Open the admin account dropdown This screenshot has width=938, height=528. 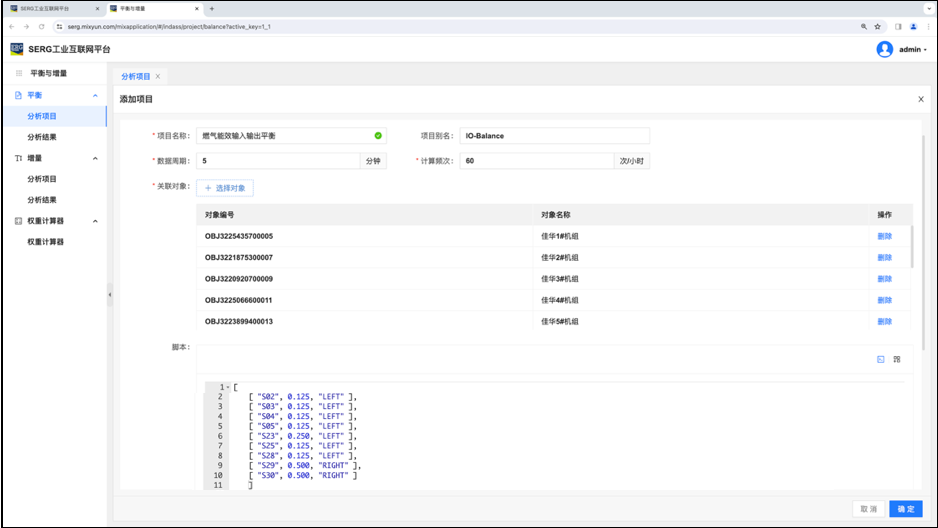(912, 49)
